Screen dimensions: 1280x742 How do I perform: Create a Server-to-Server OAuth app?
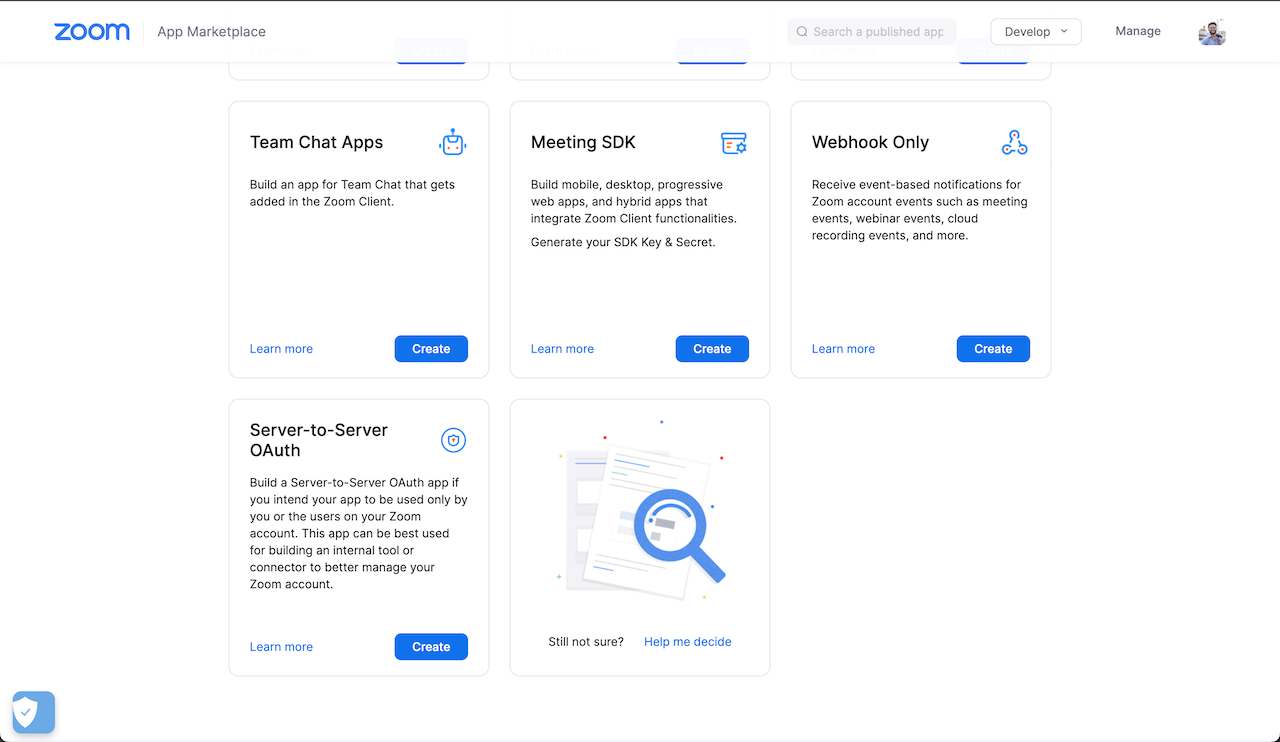point(431,647)
